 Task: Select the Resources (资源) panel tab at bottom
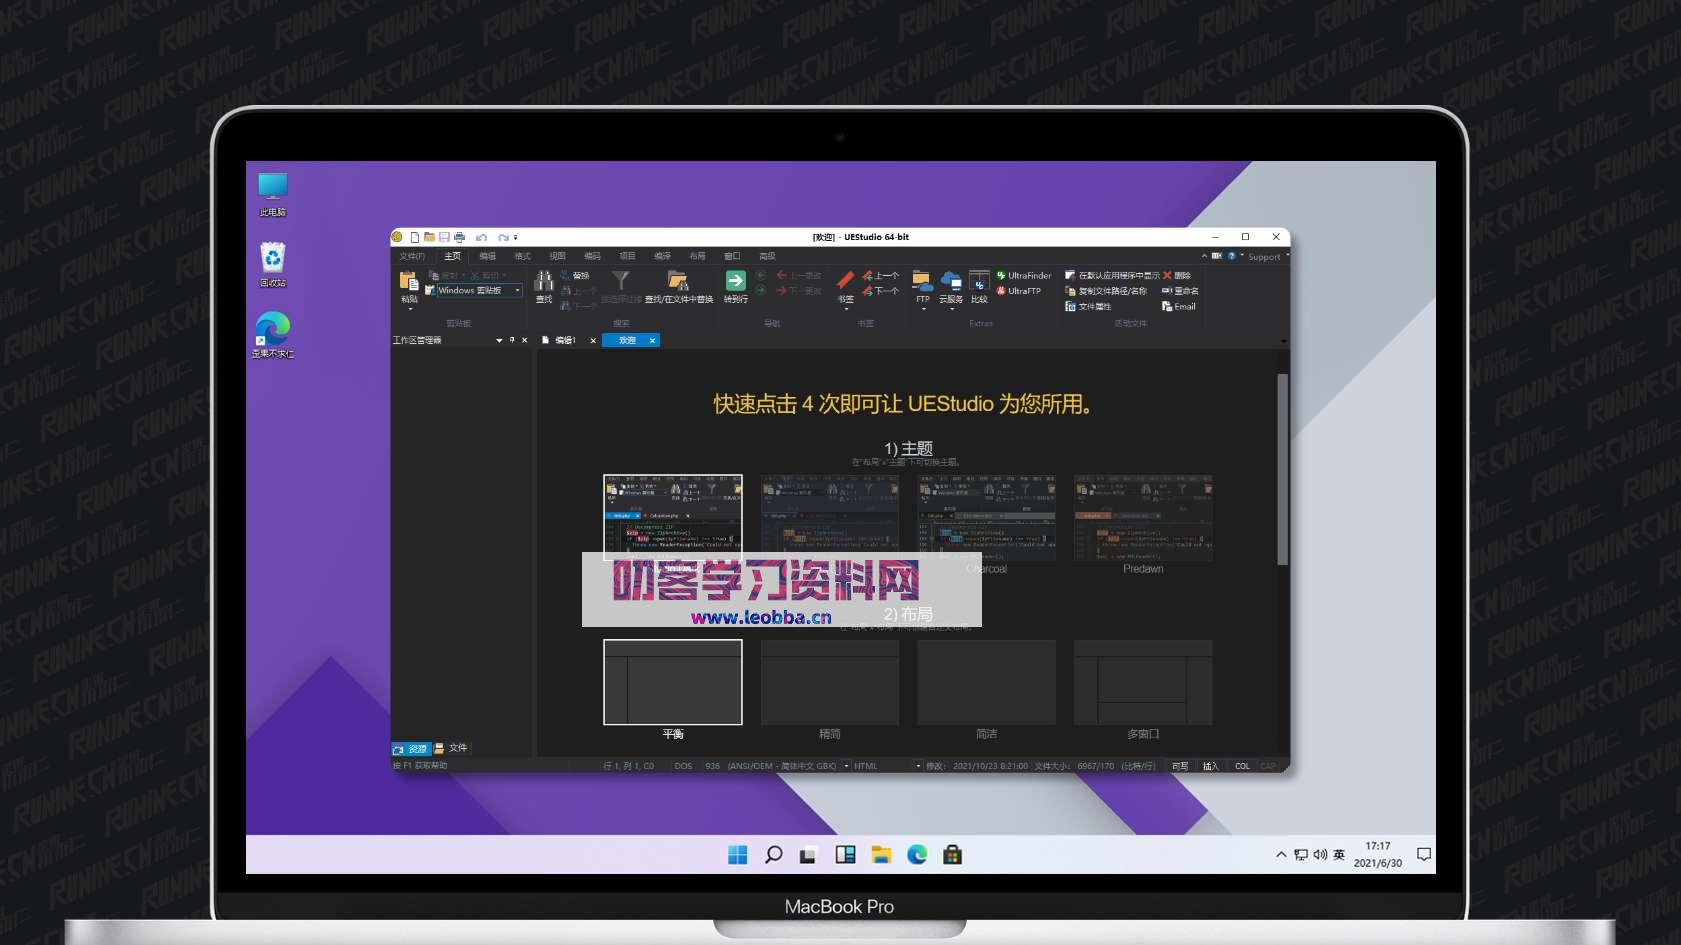pyautogui.click(x=410, y=749)
